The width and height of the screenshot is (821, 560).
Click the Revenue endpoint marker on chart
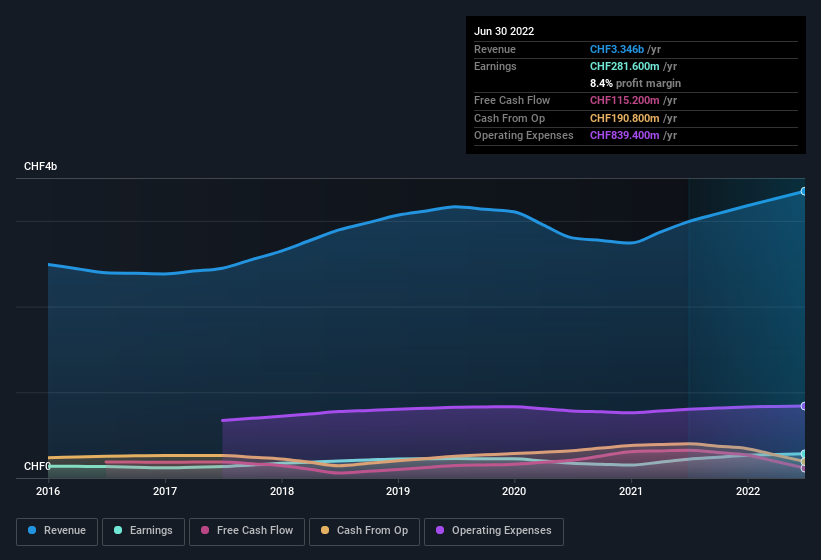(804, 192)
